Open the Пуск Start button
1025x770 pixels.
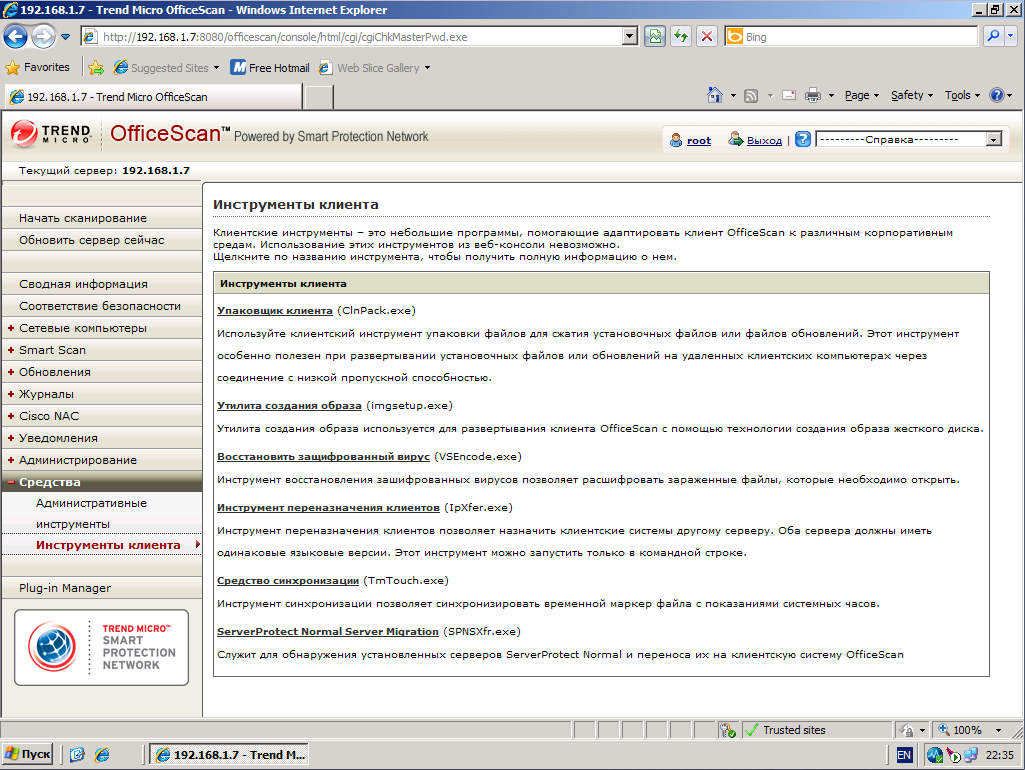(x=27, y=754)
